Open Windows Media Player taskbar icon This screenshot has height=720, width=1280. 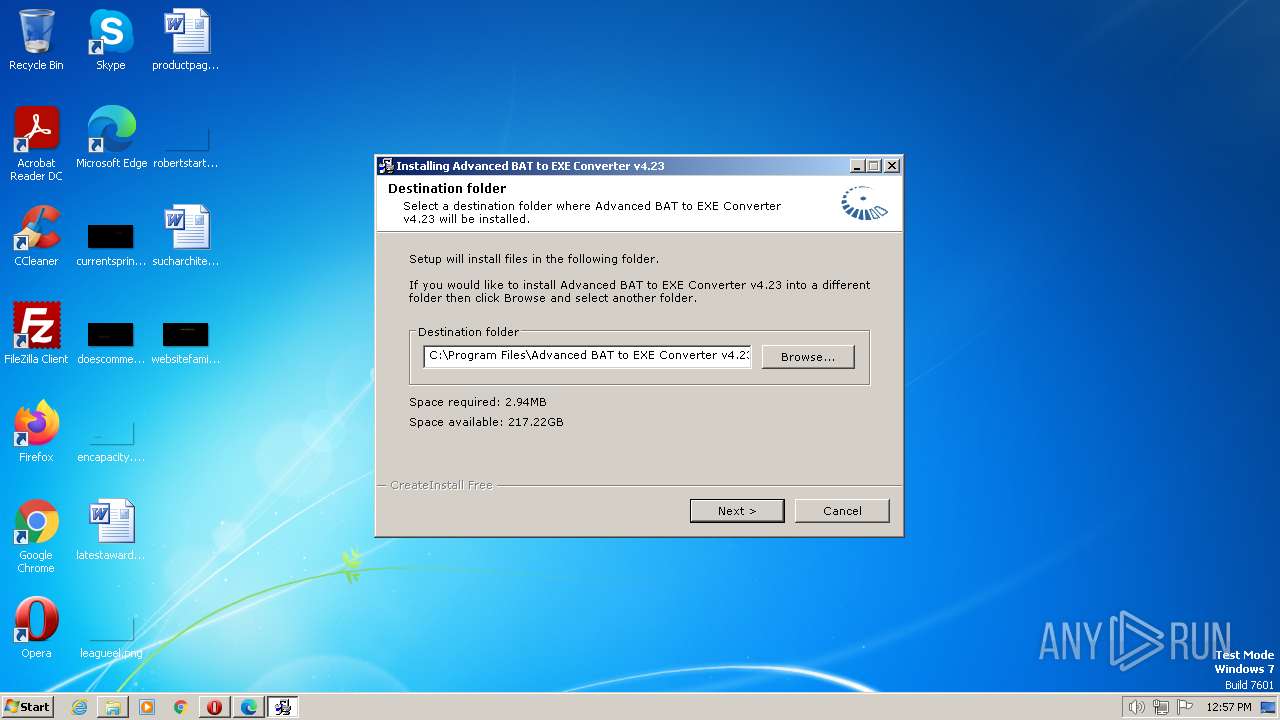pos(147,707)
